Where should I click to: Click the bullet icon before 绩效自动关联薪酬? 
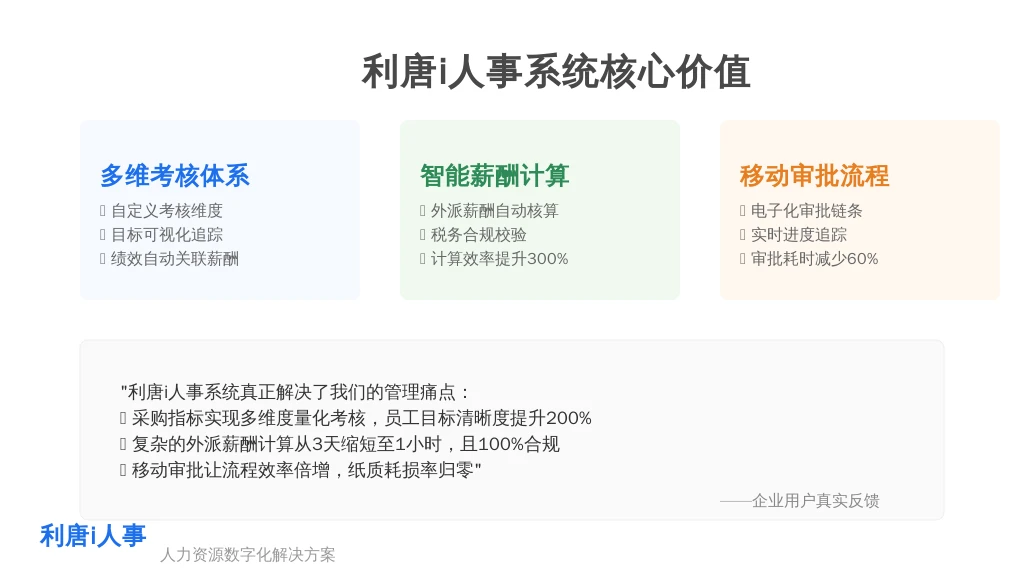point(103,259)
